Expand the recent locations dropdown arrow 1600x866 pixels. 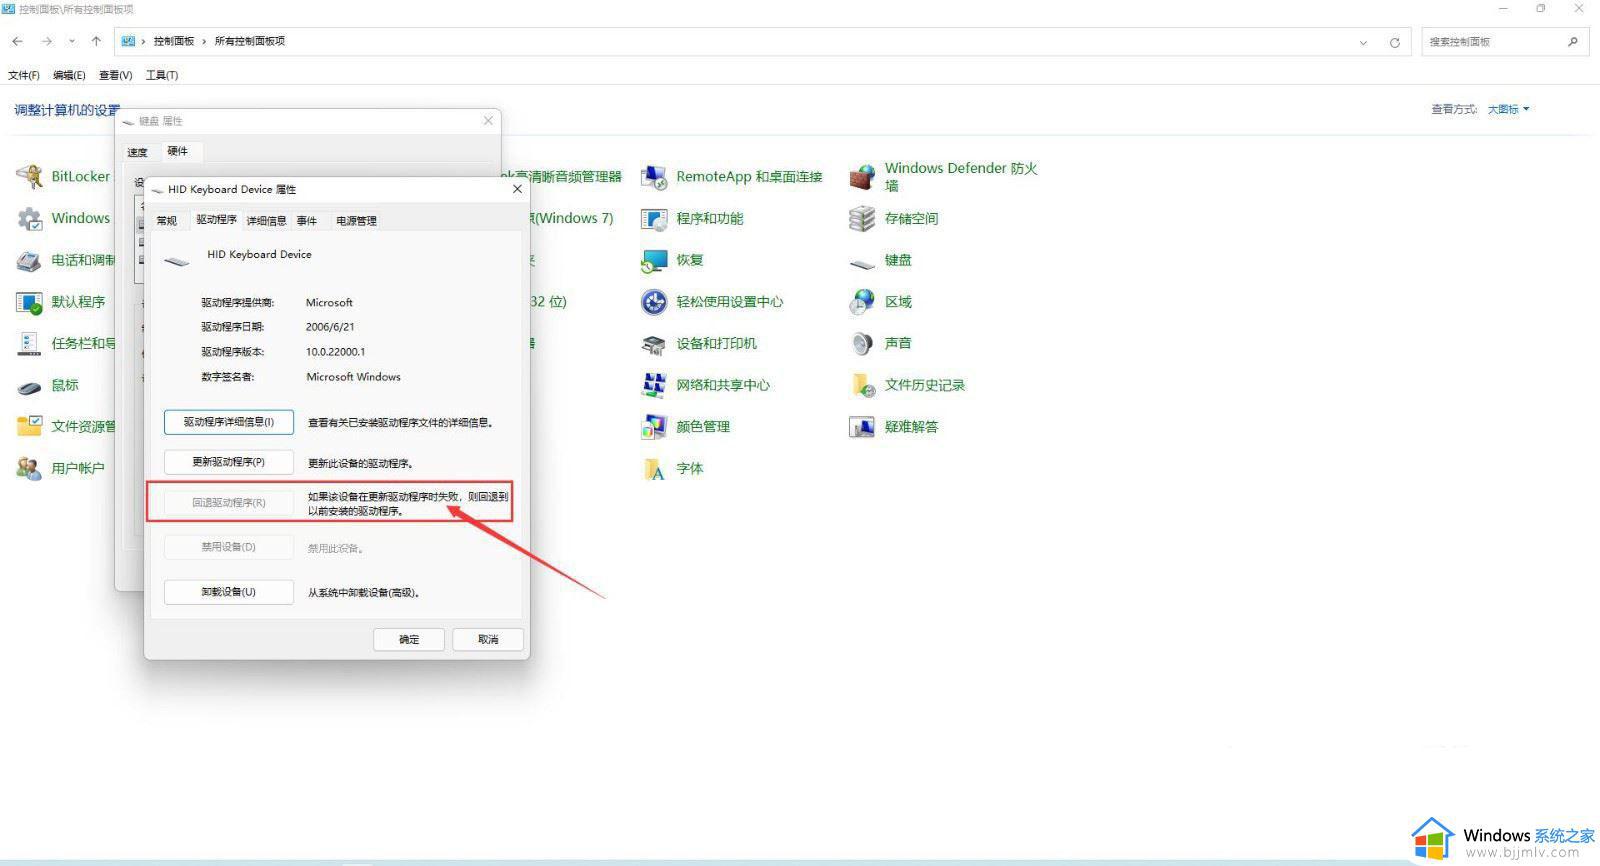click(72, 41)
